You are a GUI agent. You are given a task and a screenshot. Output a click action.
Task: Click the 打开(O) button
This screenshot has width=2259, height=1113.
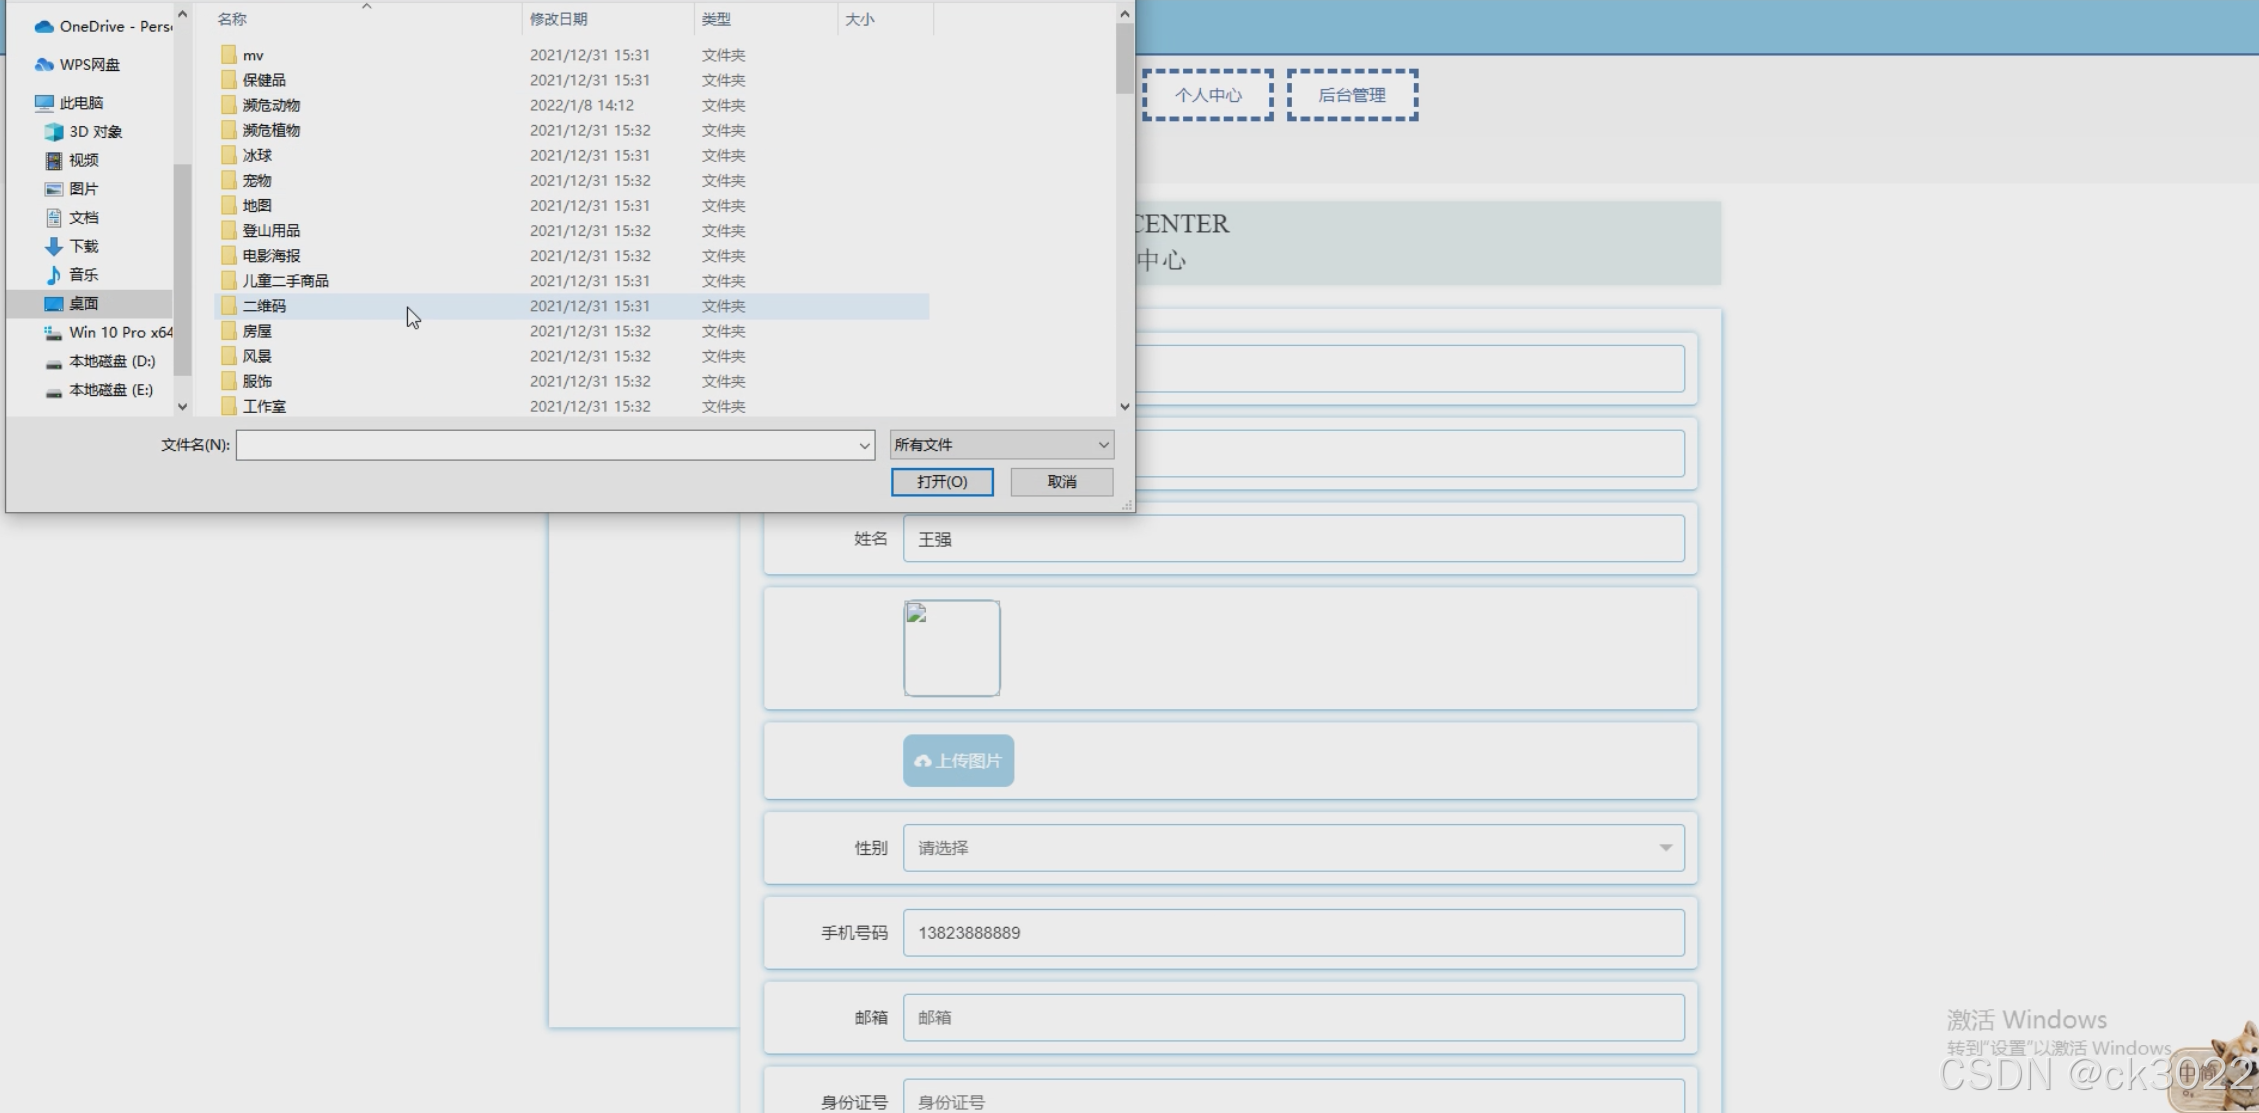tap(942, 482)
